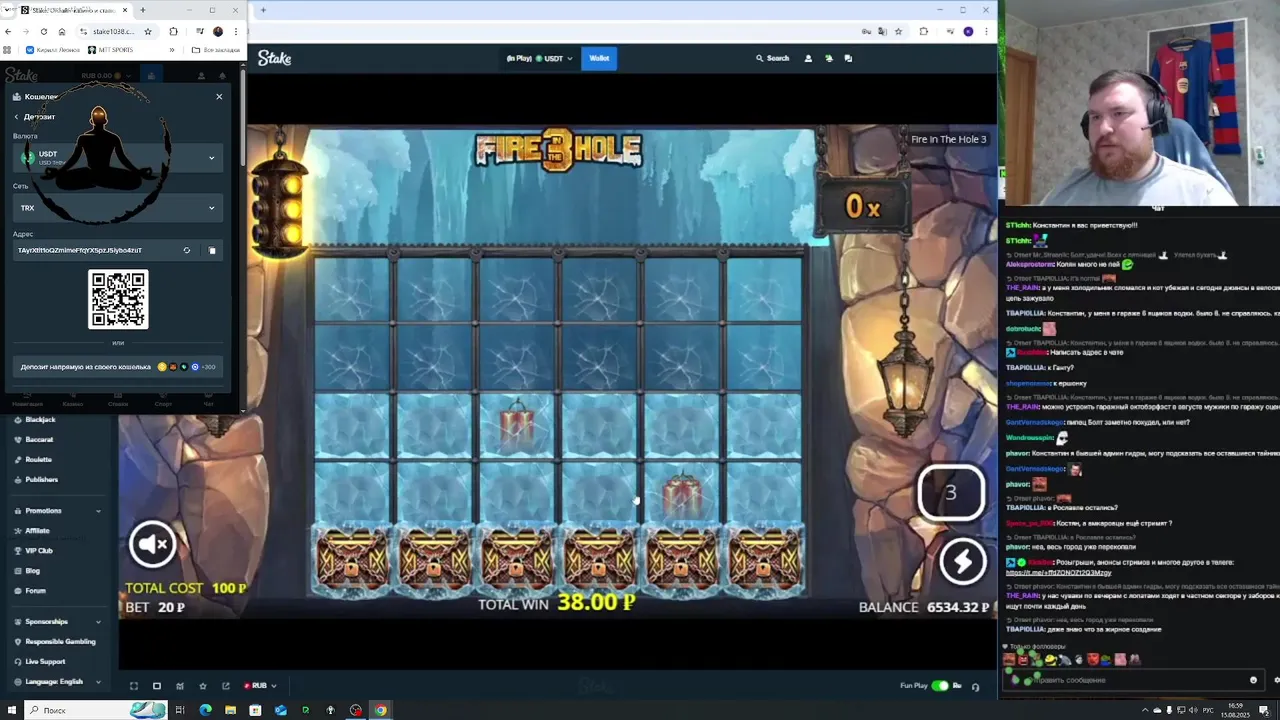Open Affiliate in the sidebar
Viewport: 1280px width, 720px height.
37,531
